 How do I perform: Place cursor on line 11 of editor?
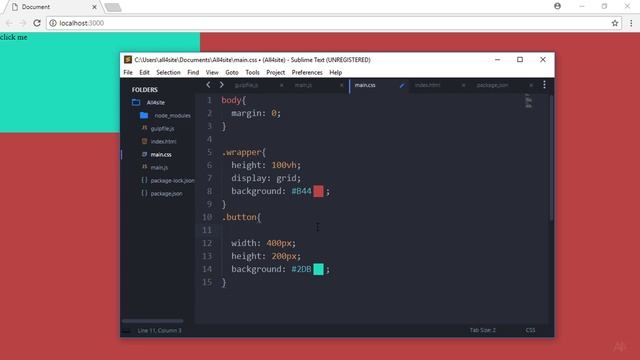(x=371, y=230)
